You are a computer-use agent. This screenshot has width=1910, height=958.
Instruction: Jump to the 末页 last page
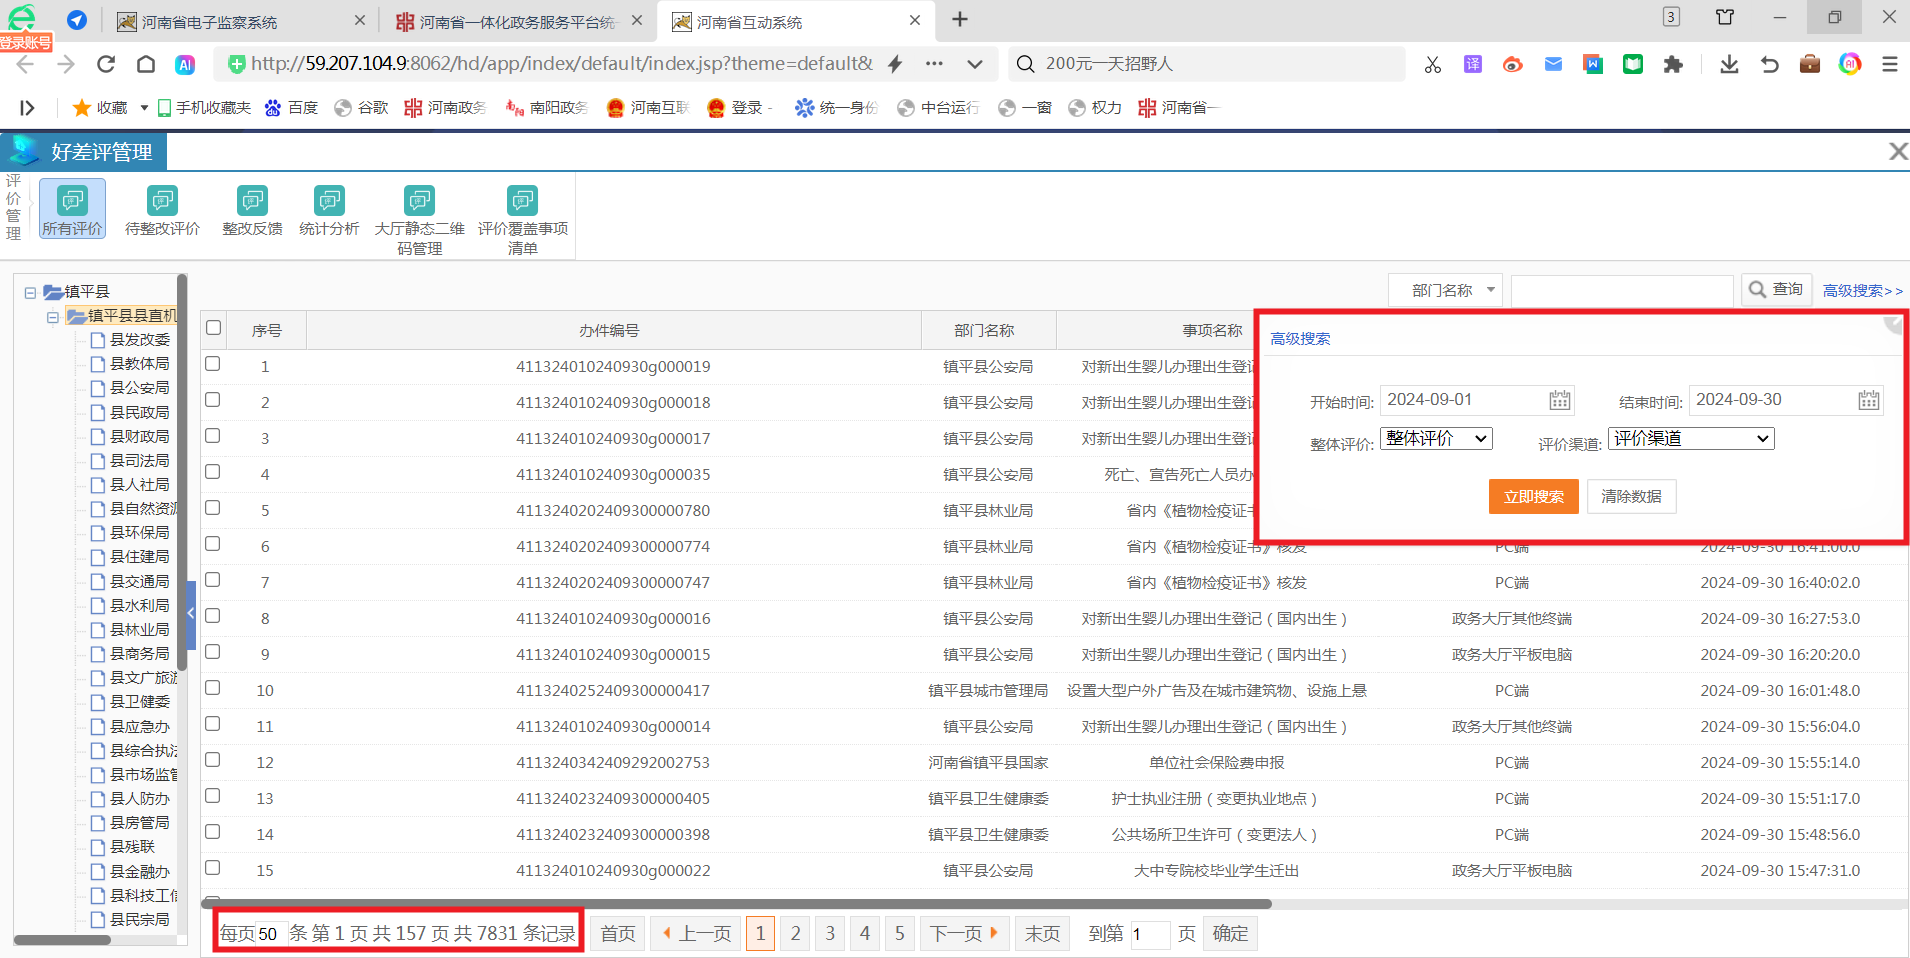(x=1042, y=933)
